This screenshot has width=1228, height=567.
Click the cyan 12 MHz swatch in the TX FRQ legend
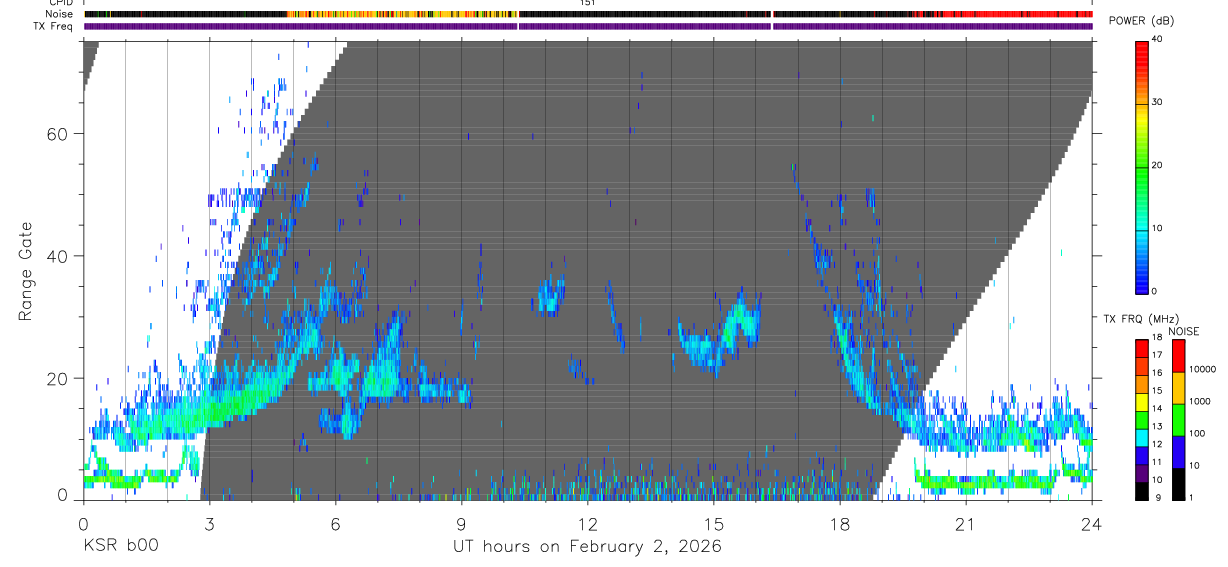pyautogui.click(x=1143, y=438)
